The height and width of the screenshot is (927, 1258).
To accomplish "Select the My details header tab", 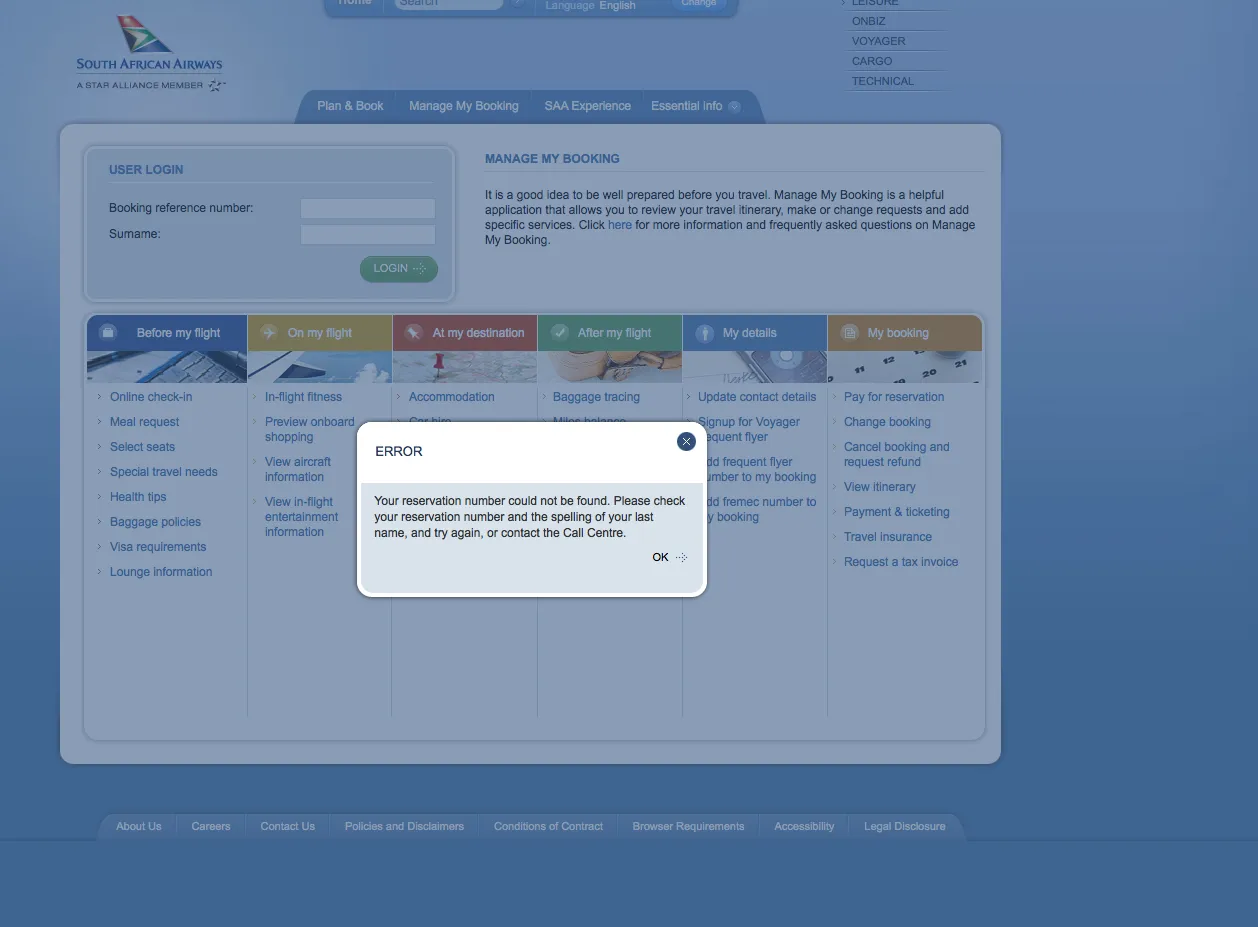I will point(755,333).
